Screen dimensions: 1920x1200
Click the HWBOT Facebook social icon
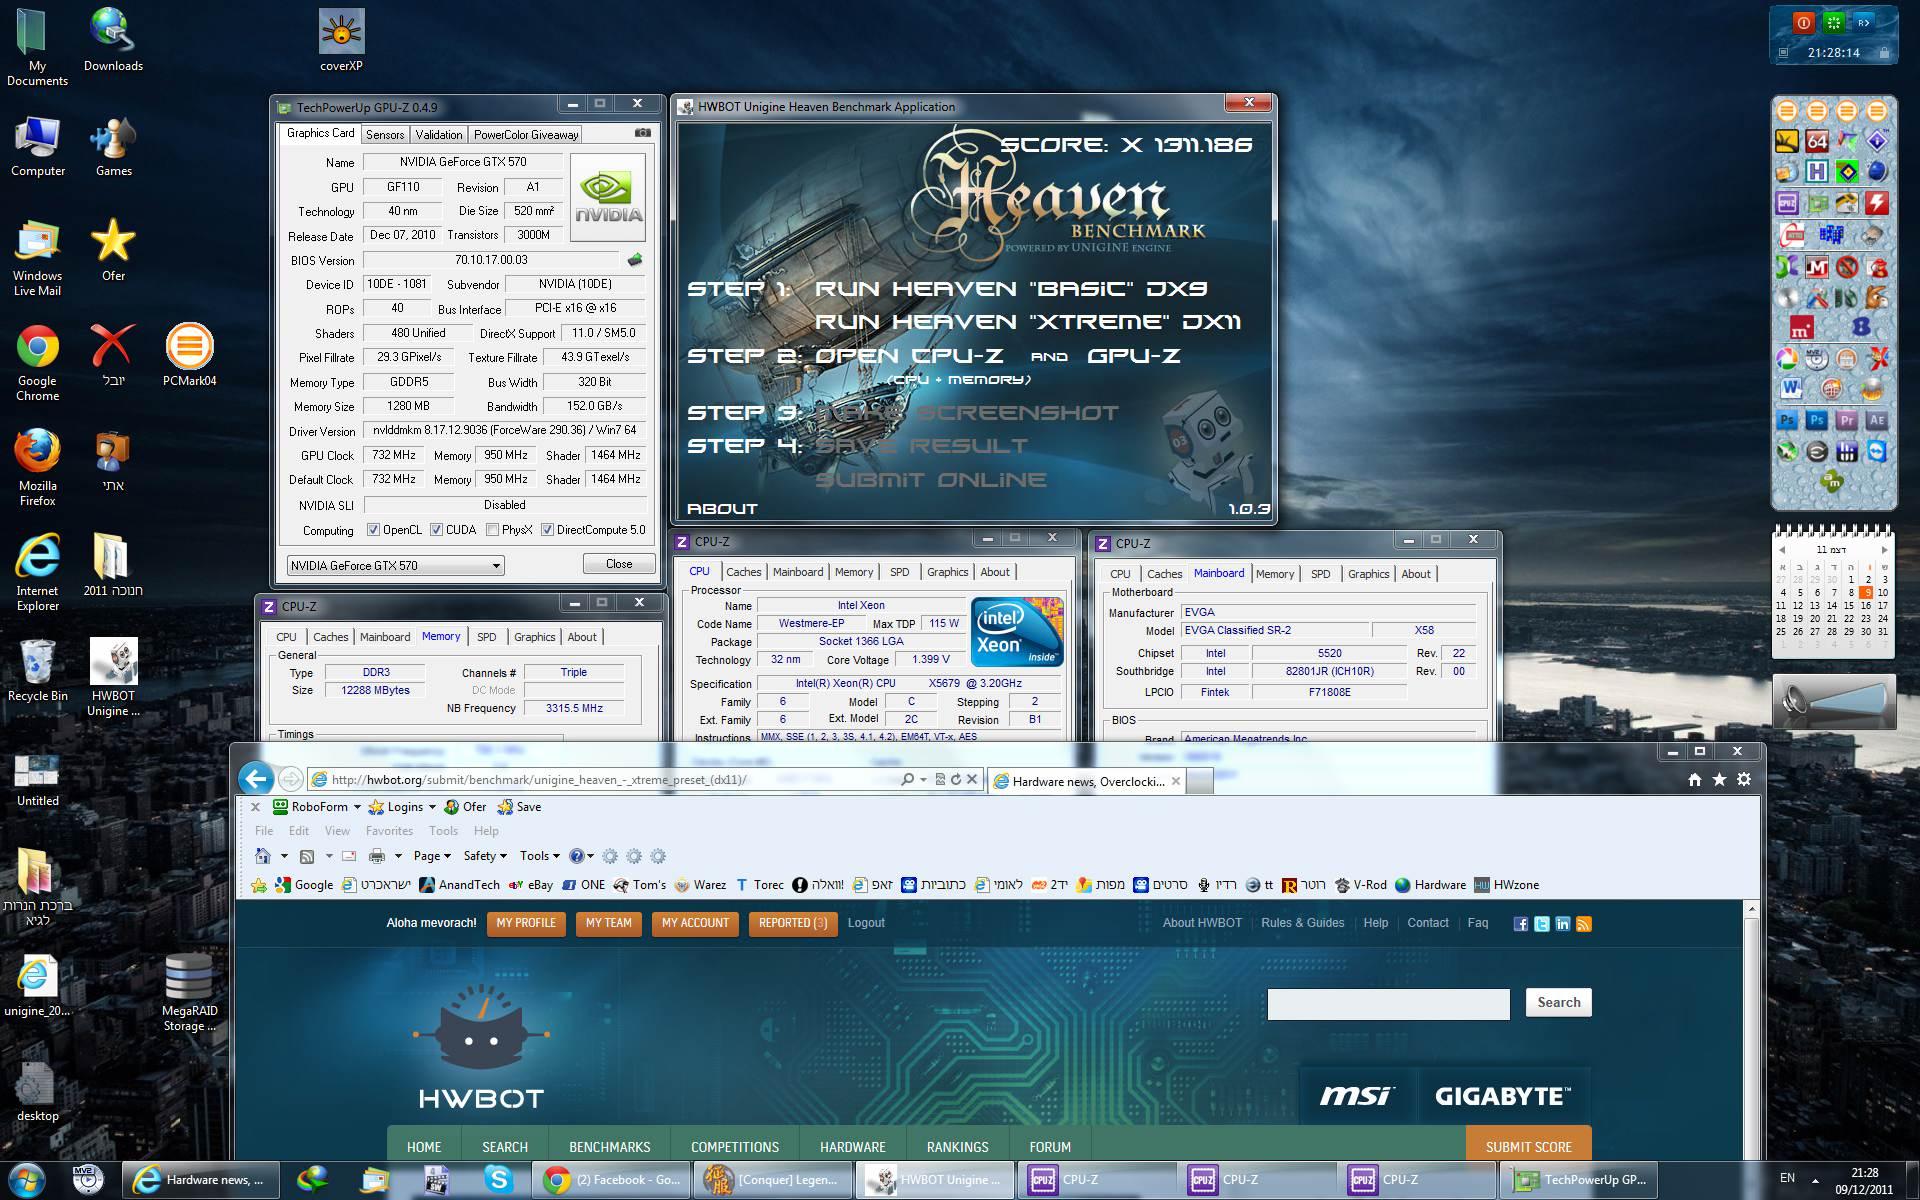(x=1521, y=924)
